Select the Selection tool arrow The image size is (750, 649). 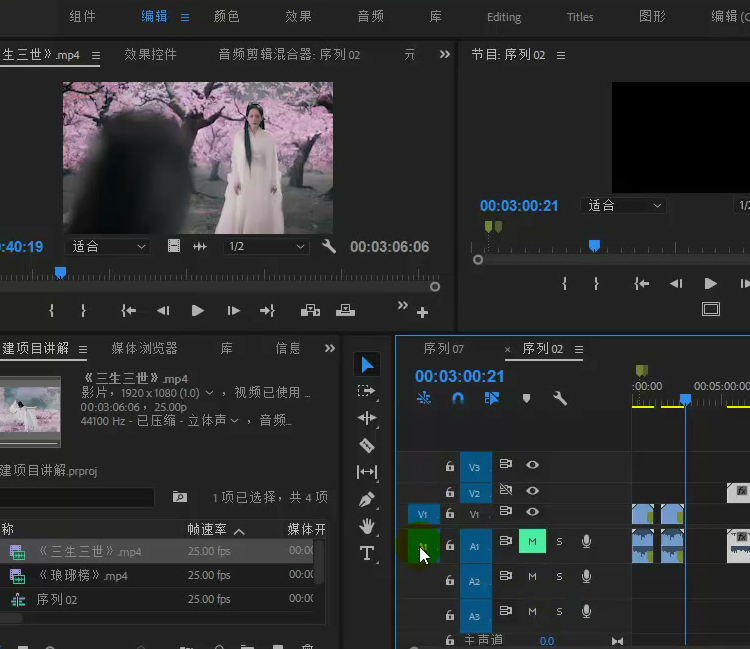(x=367, y=364)
